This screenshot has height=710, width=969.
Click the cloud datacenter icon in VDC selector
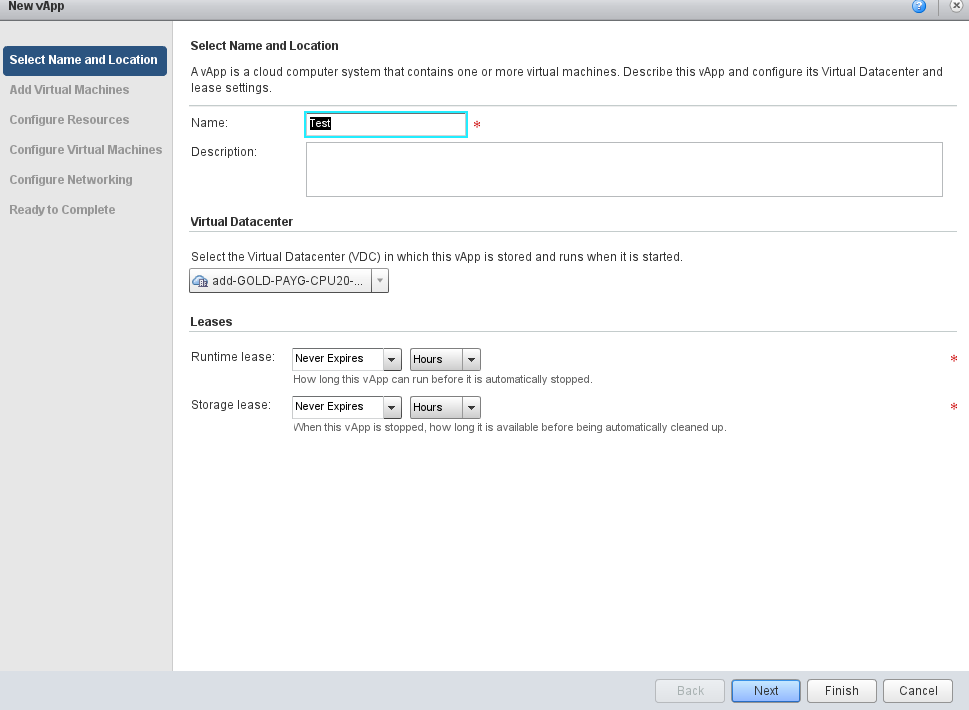click(x=200, y=282)
